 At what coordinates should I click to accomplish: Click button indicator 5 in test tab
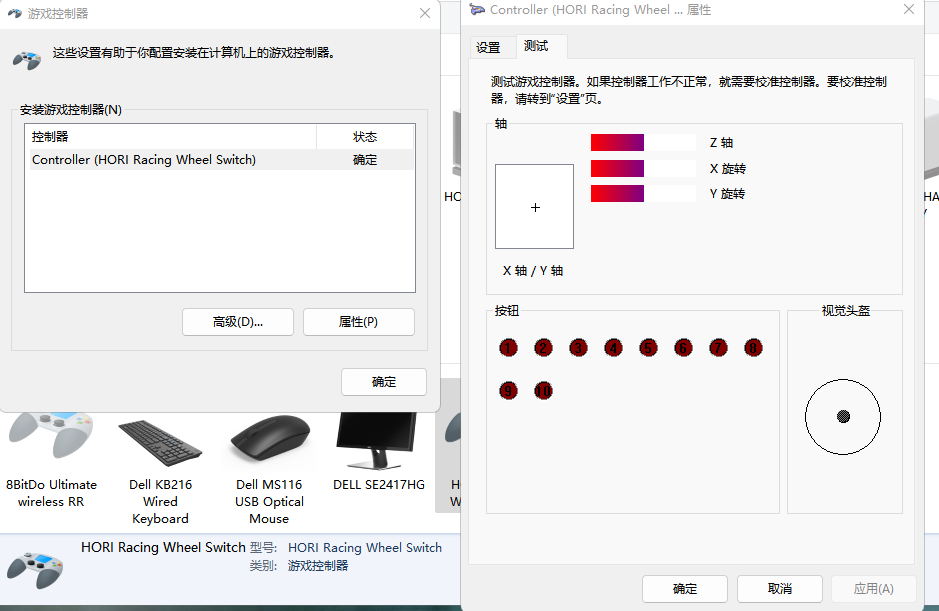649,348
